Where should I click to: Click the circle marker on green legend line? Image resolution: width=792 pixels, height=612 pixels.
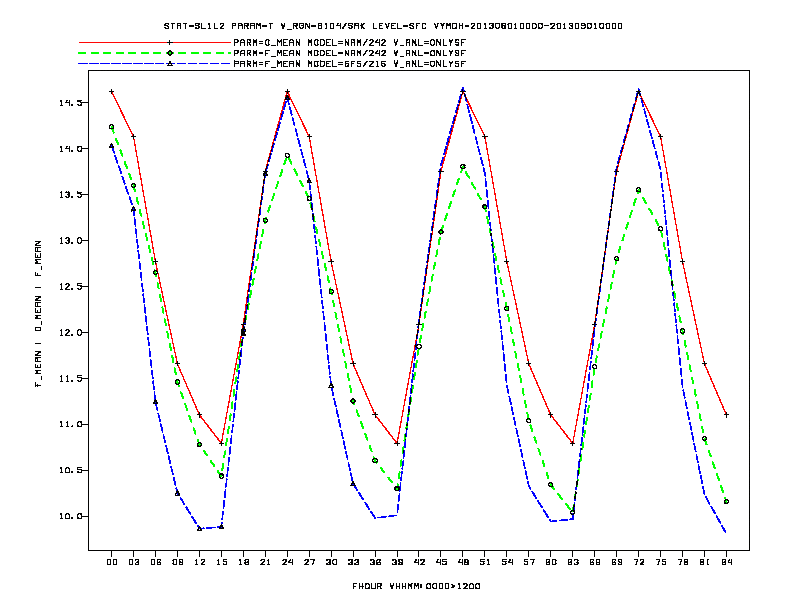coord(170,53)
